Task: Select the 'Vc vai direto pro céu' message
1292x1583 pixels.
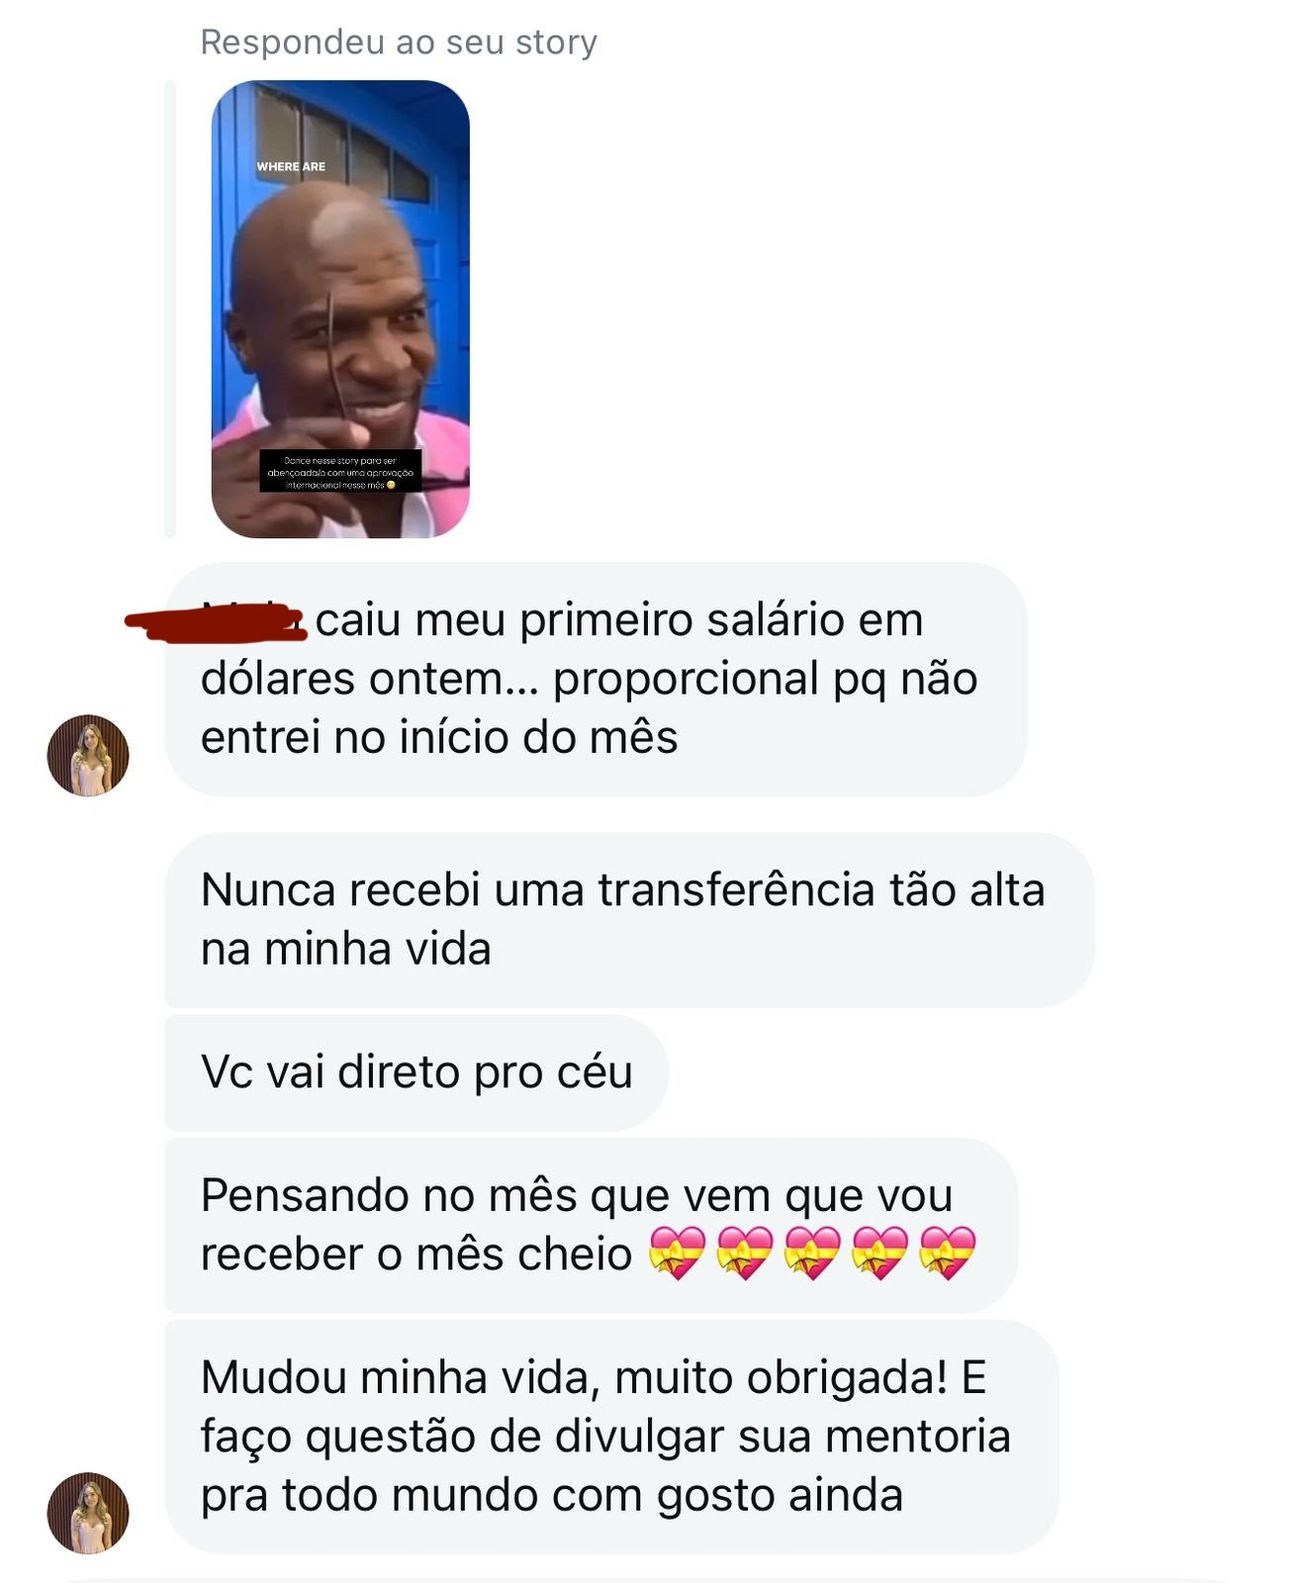Action: point(416,1072)
